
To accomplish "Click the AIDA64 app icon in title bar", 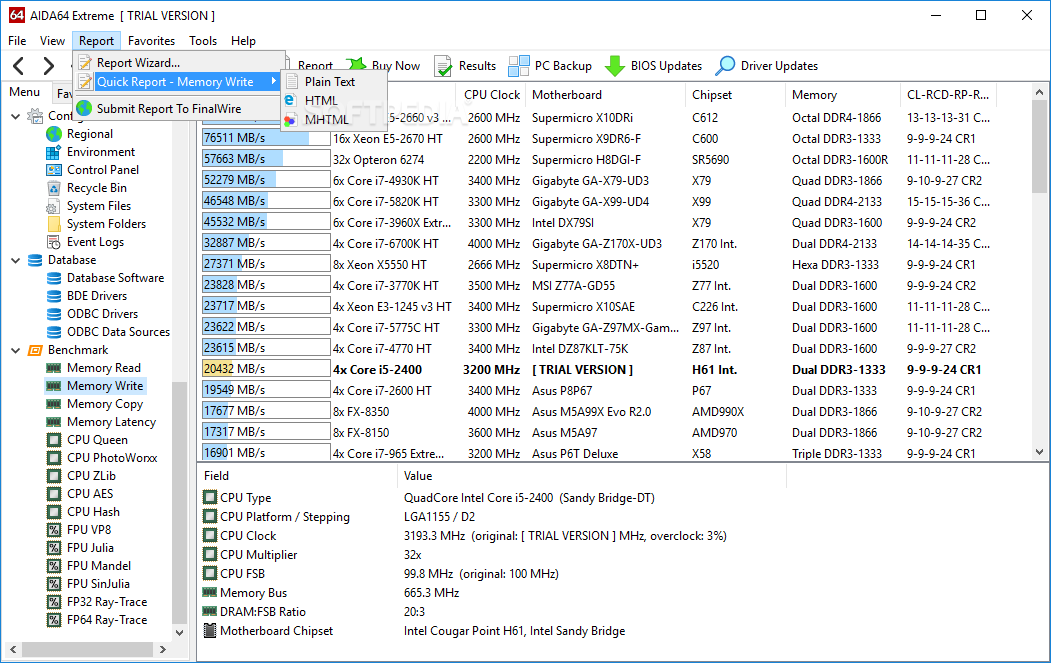I will coord(16,15).
